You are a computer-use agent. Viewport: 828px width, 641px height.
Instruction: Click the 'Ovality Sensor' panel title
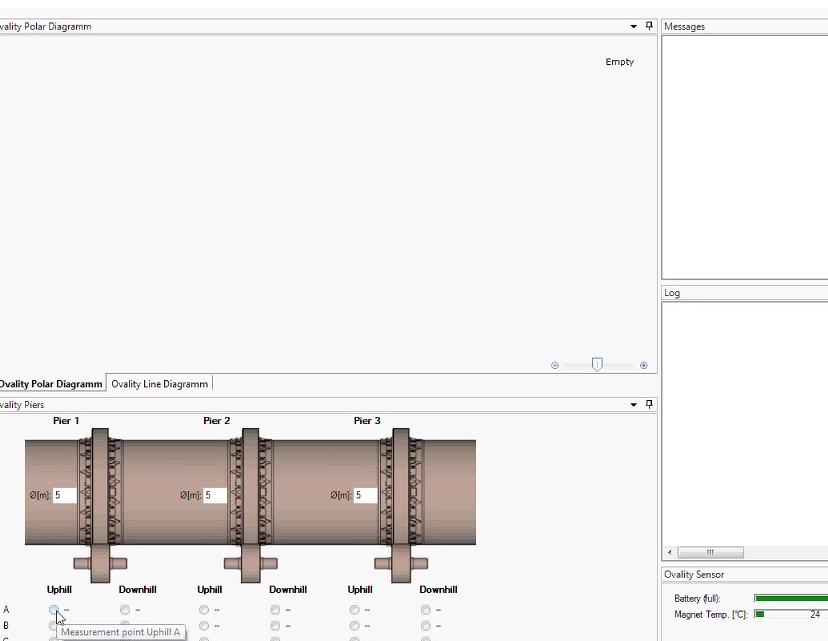694,574
